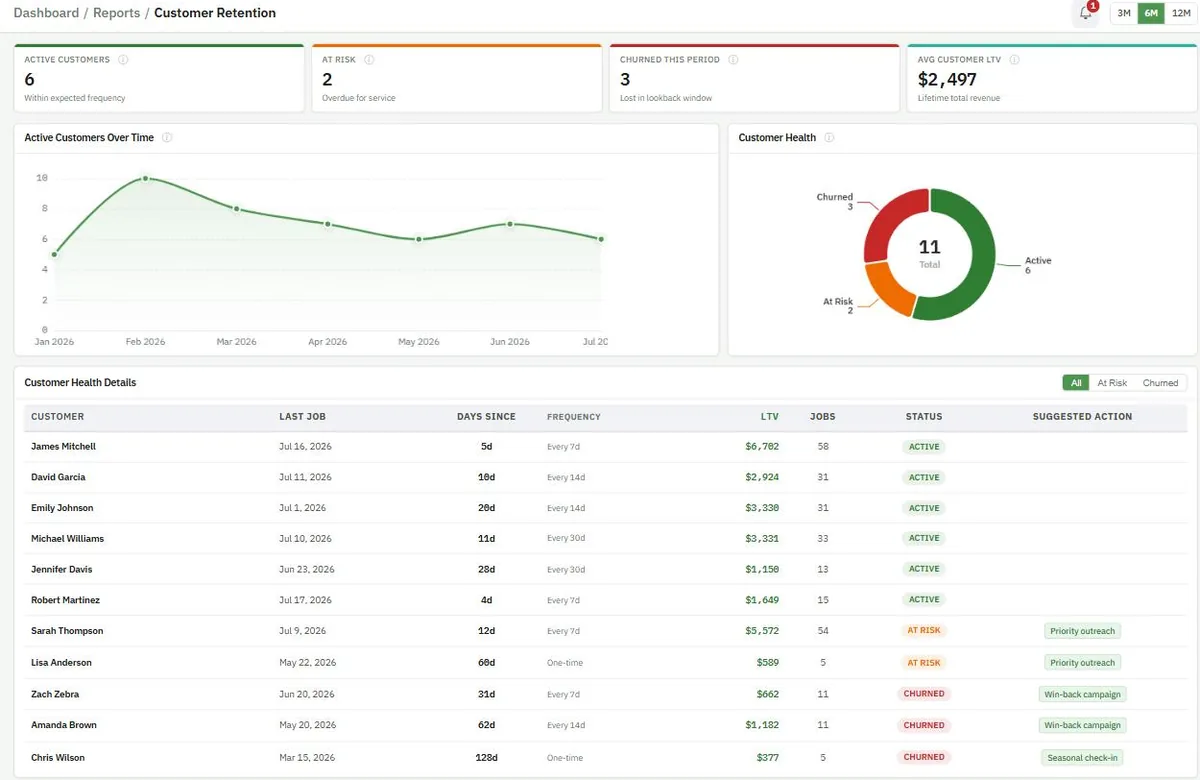1200x780 pixels.
Task: Click Lisa Anderson's One-time frequency
Action: (565, 663)
